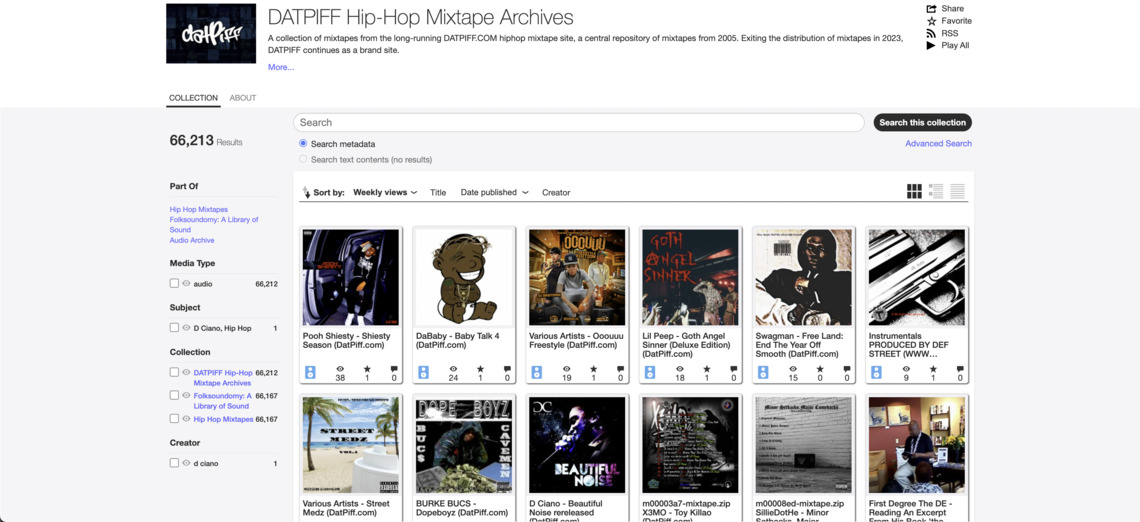
Task: Check the Folksoundomy collection checkbox
Action: pos(174,395)
